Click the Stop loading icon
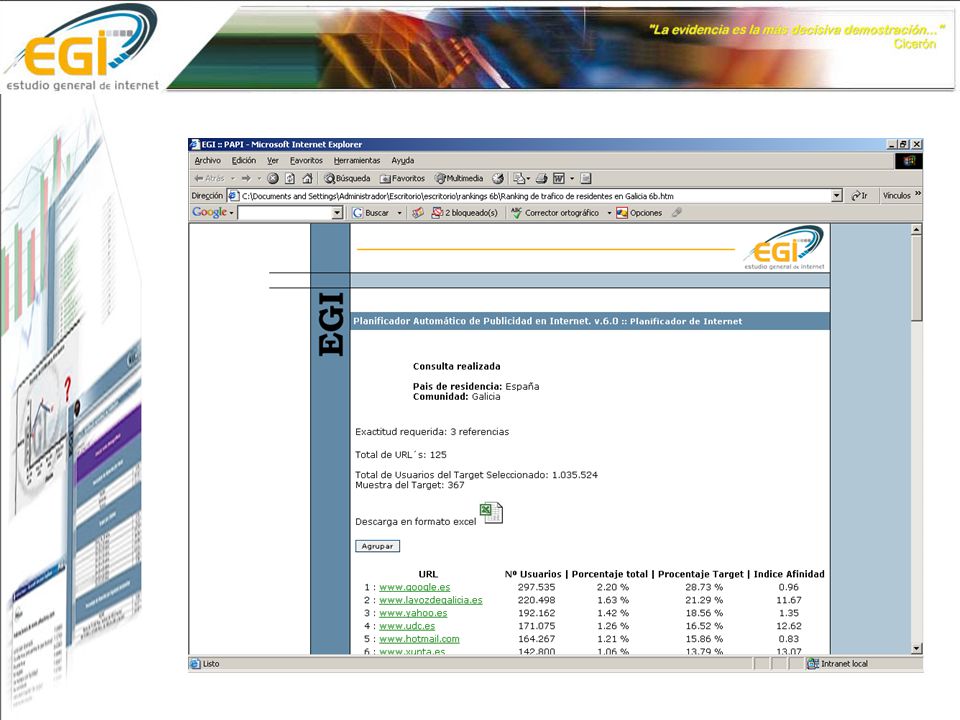Image resolution: width=960 pixels, height=720 pixels. (x=273, y=178)
